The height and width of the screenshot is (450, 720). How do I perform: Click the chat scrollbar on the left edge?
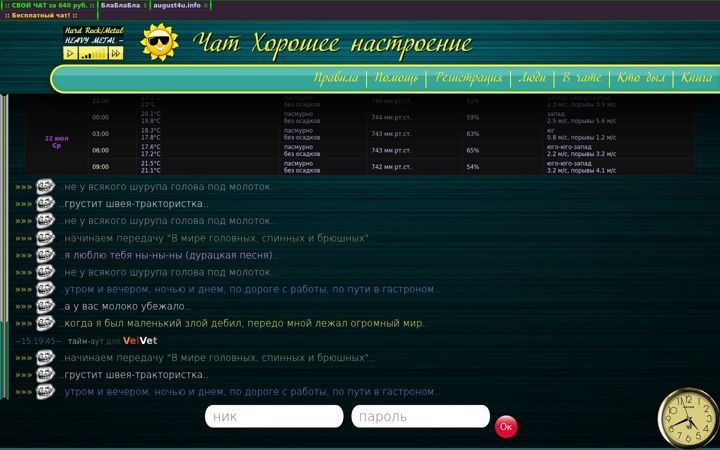click(x=4, y=247)
